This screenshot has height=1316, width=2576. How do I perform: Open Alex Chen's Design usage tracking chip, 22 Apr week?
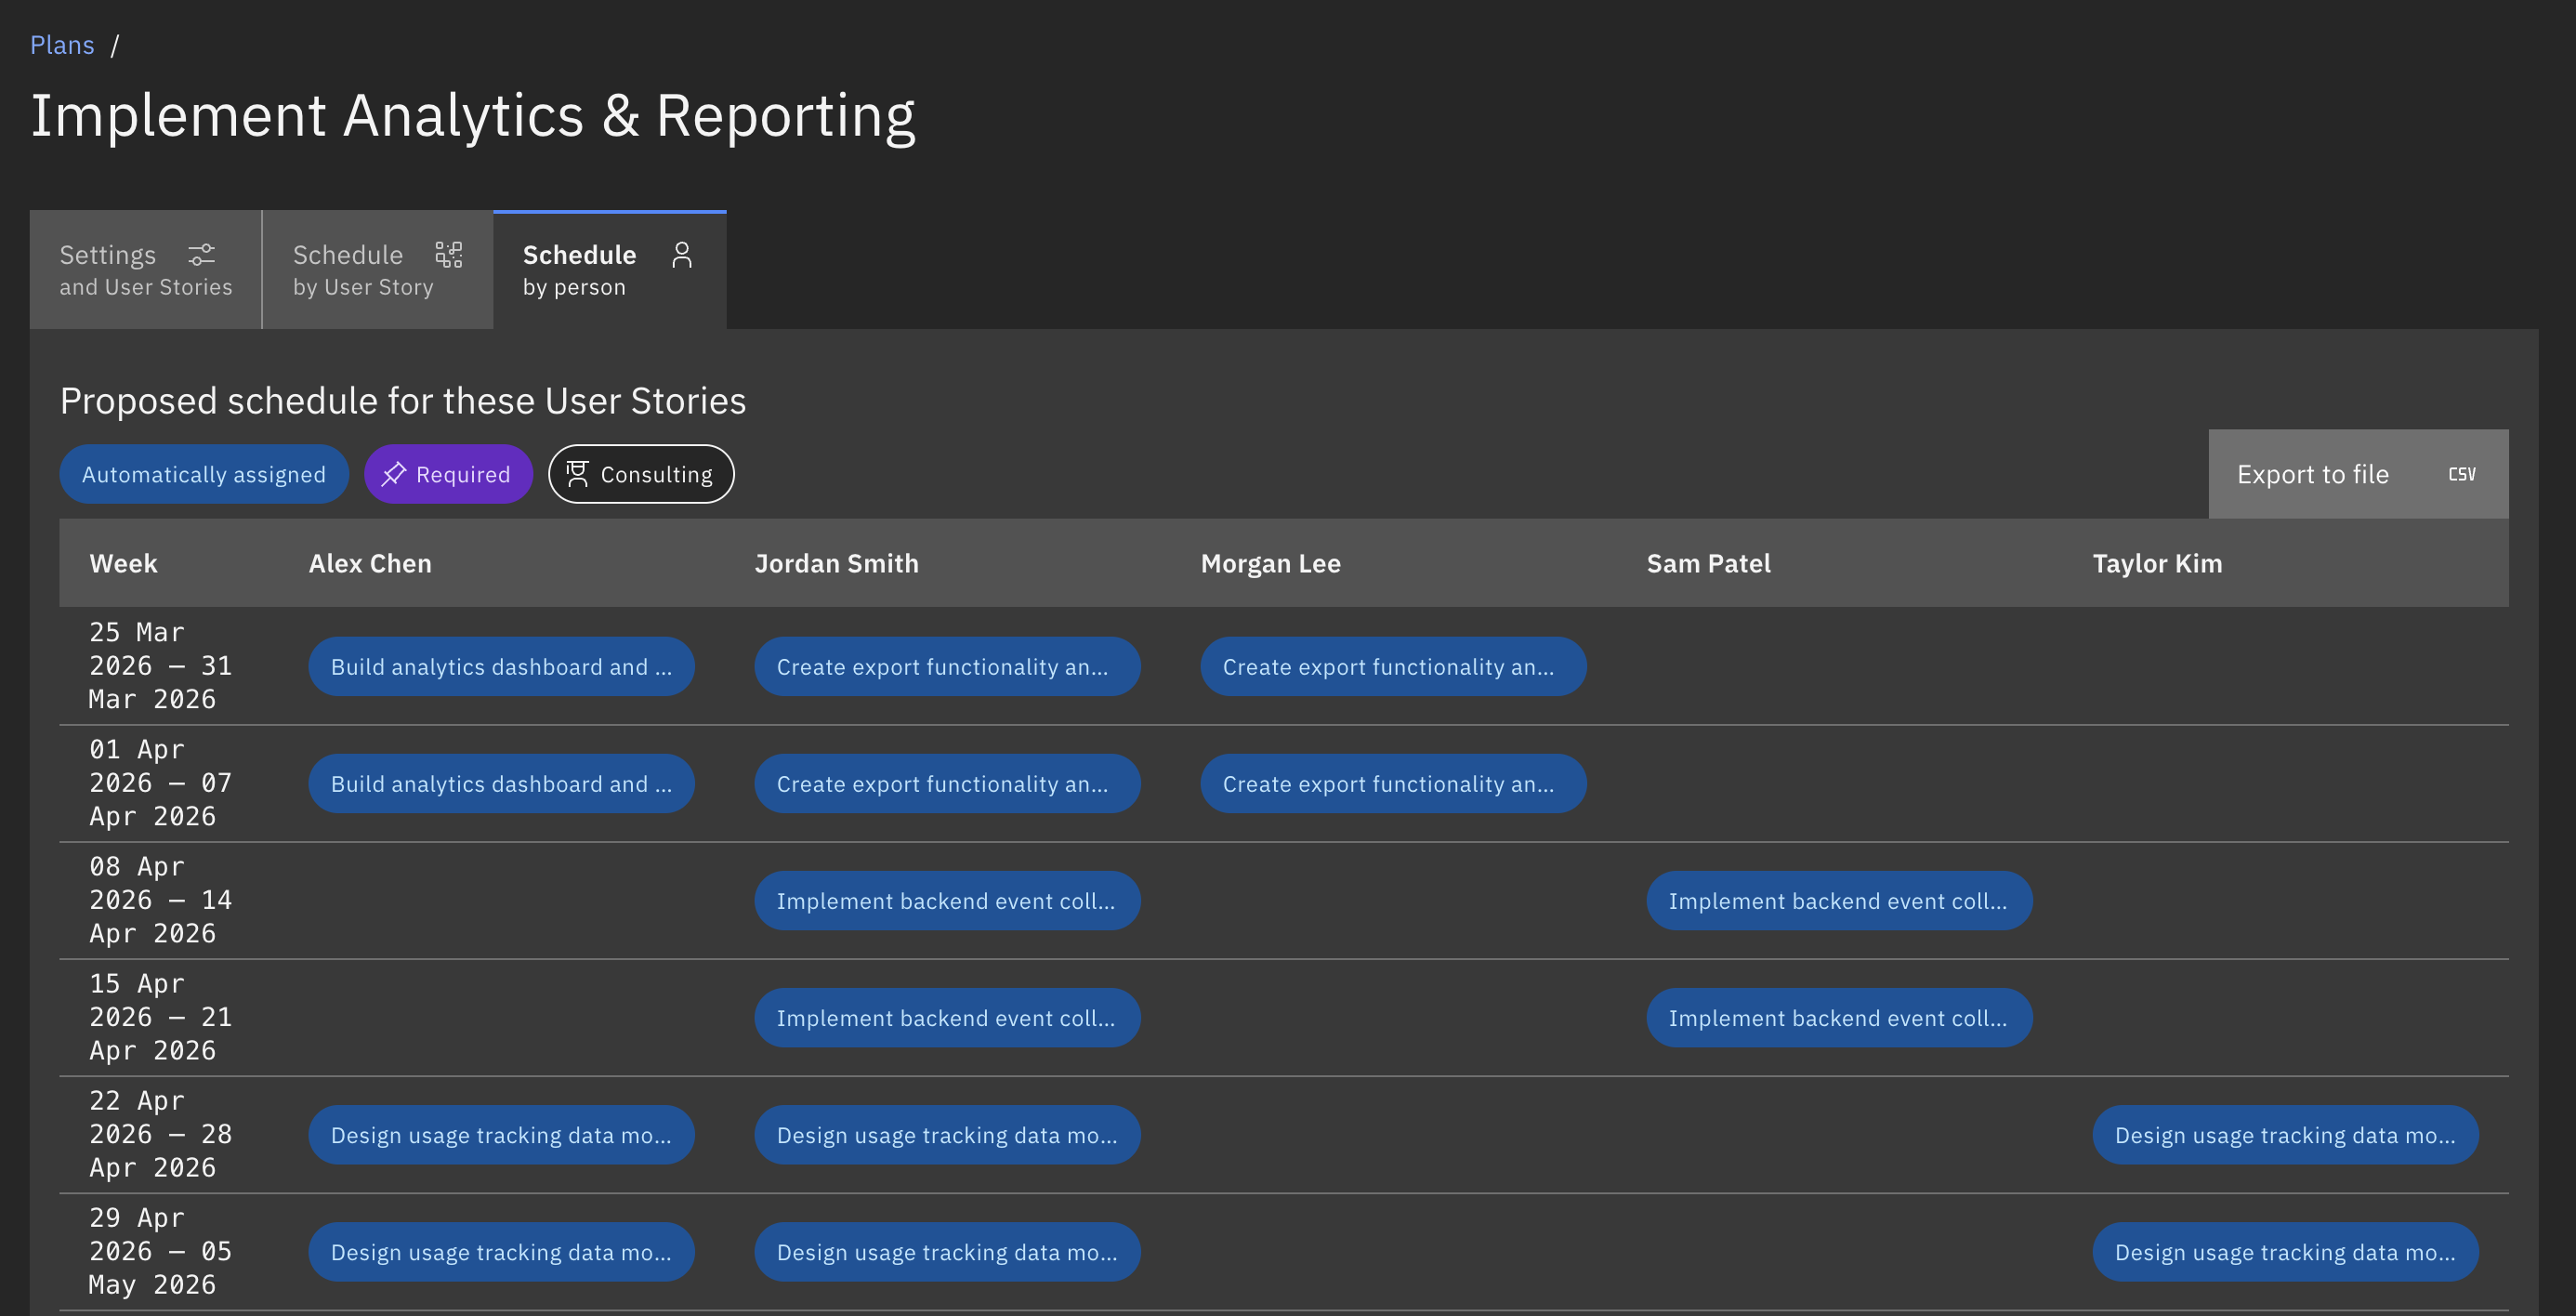(502, 1135)
